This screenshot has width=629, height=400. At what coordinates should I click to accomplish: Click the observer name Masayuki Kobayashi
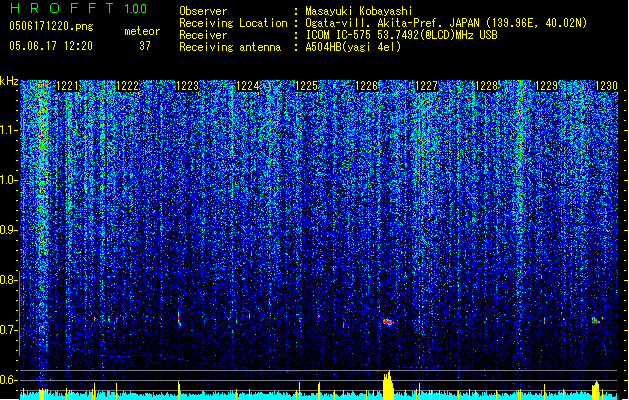tap(359, 11)
